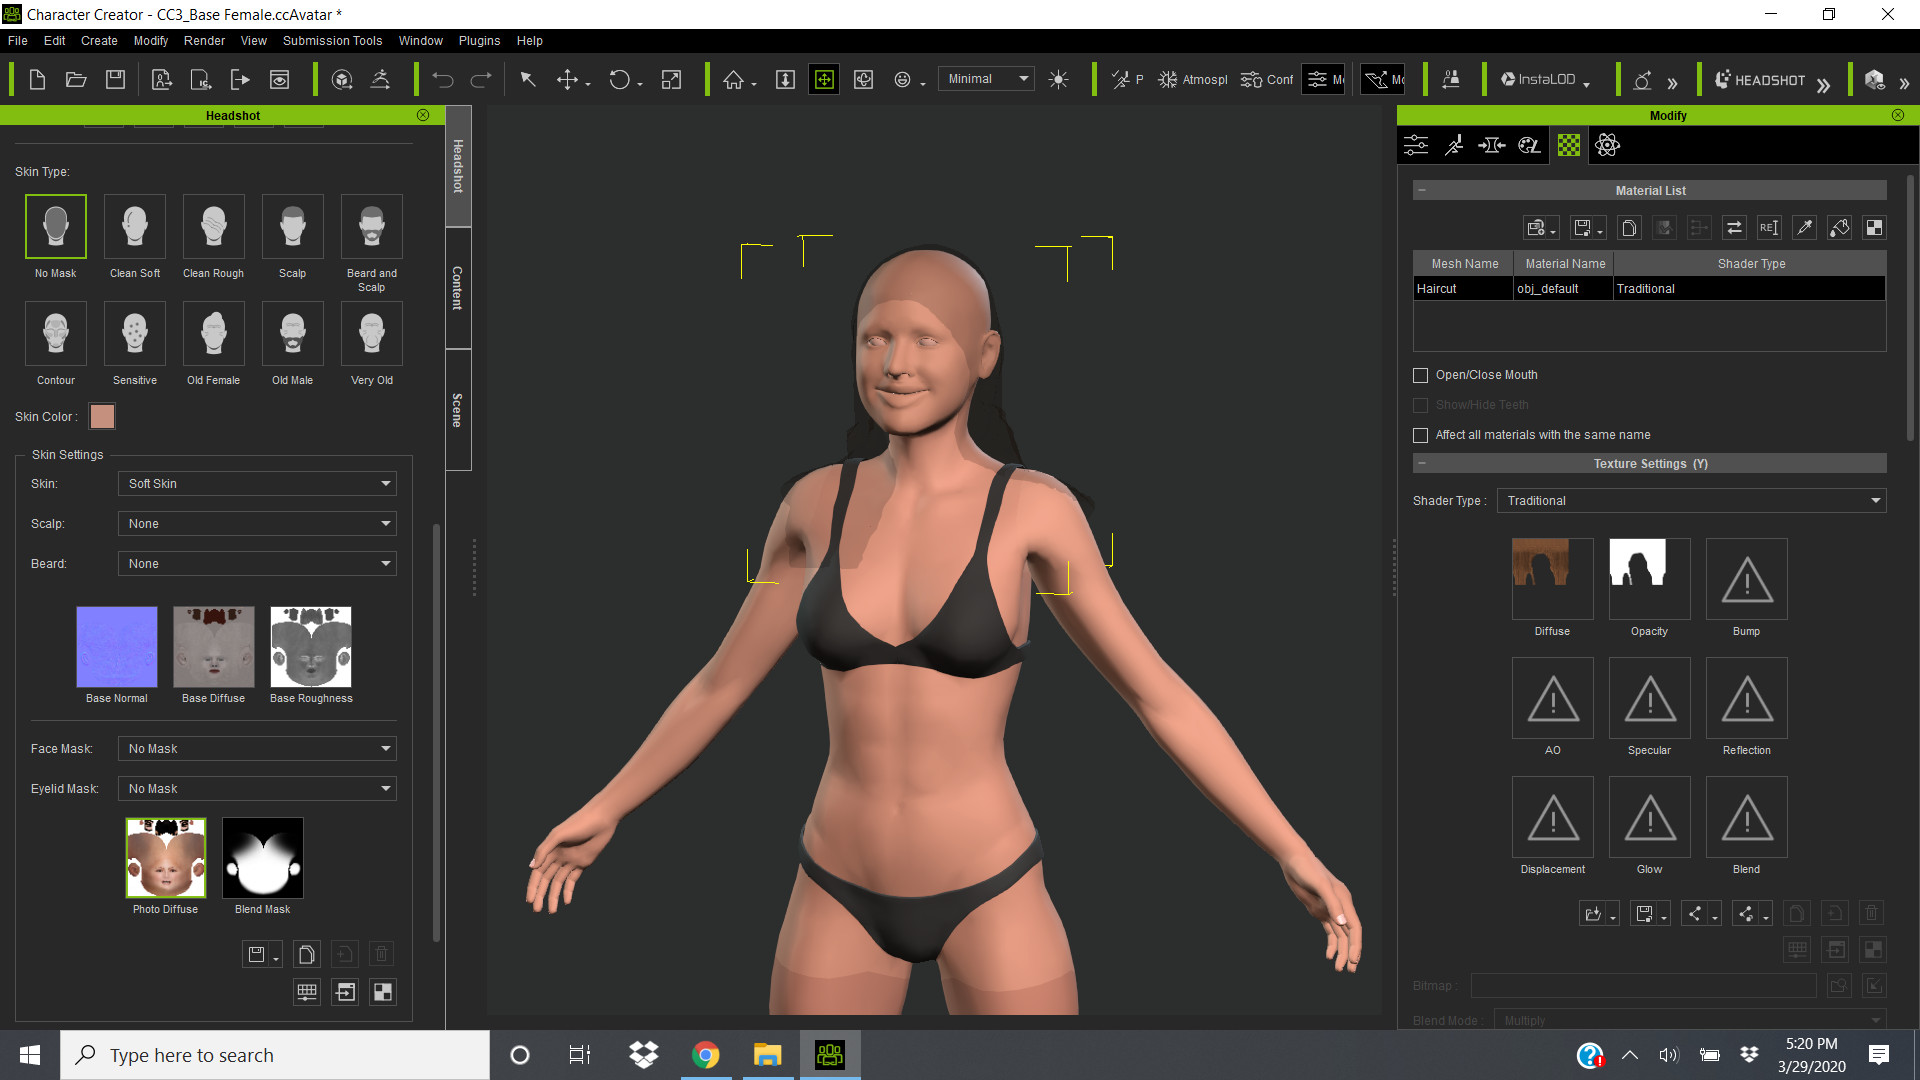Click the Redo arrow in toolbar

pyautogui.click(x=481, y=80)
